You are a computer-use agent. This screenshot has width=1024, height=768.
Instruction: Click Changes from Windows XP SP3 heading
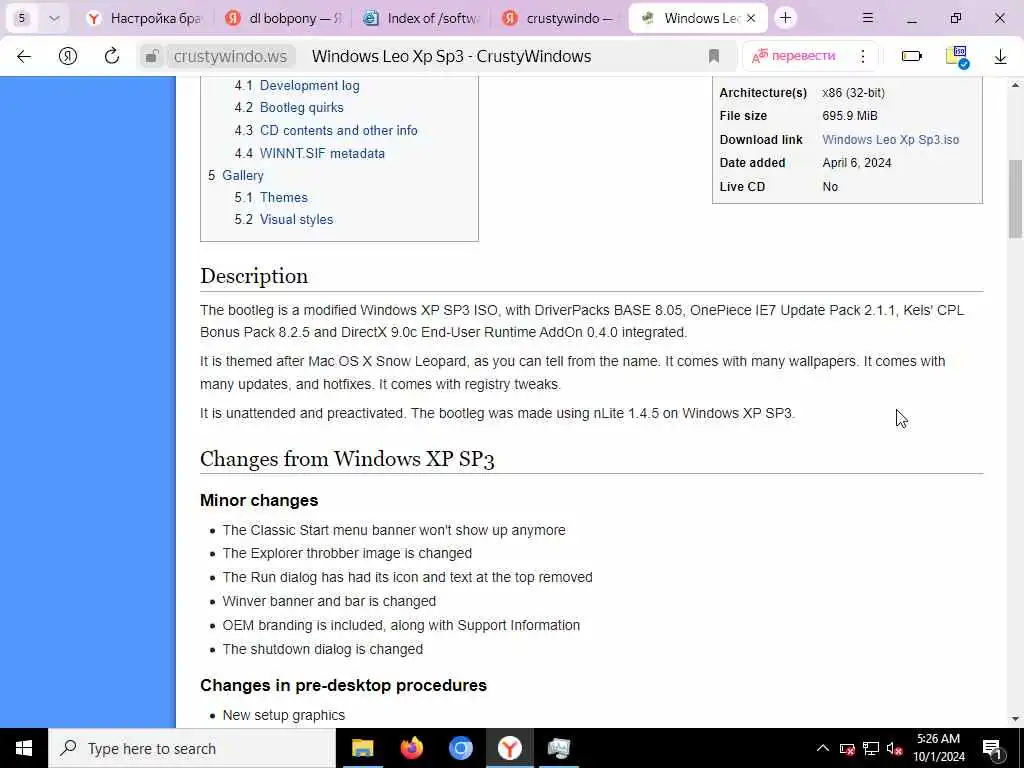[x=347, y=458]
